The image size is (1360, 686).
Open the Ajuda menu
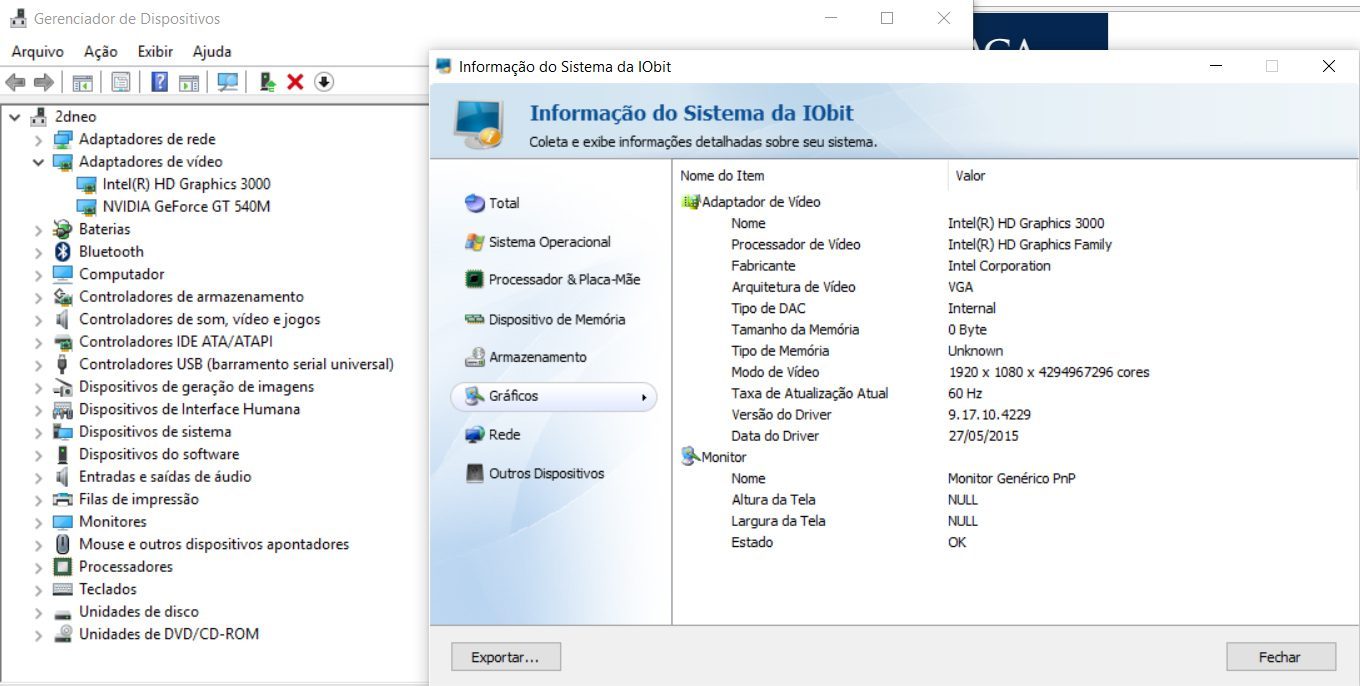pyautogui.click(x=211, y=51)
